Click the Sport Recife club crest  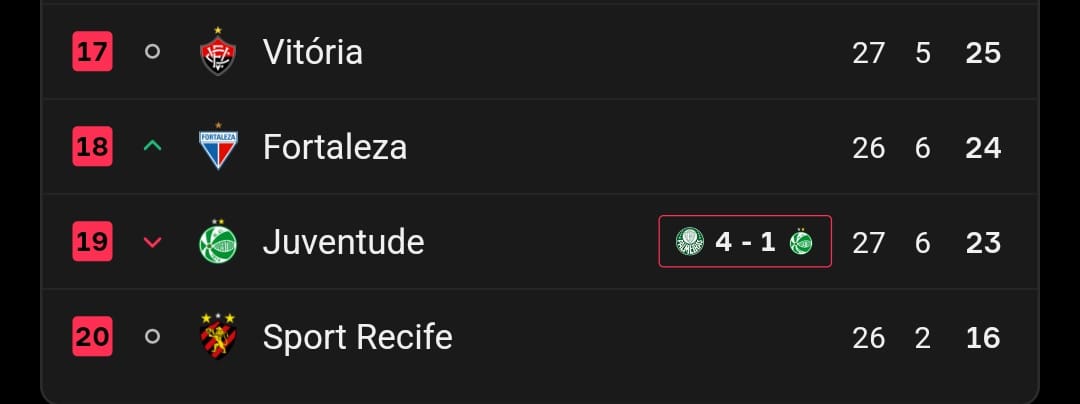click(x=217, y=337)
